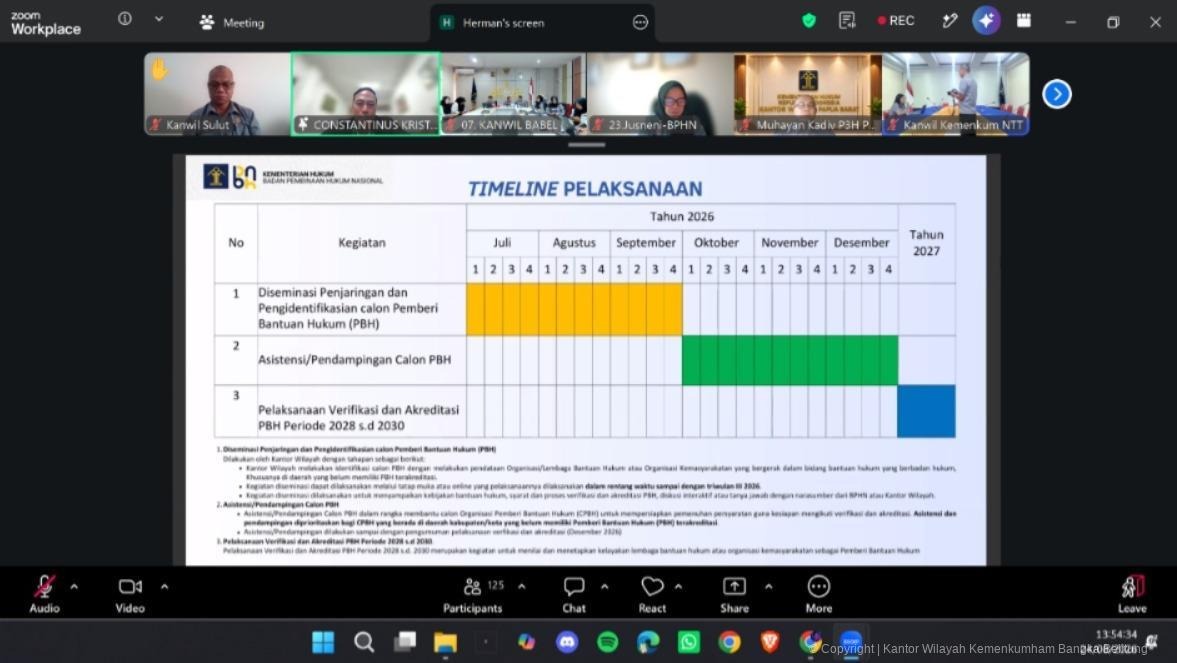Open Microsoft Edge from taskbar
Screen dimensions: 1177x663
[648, 642]
